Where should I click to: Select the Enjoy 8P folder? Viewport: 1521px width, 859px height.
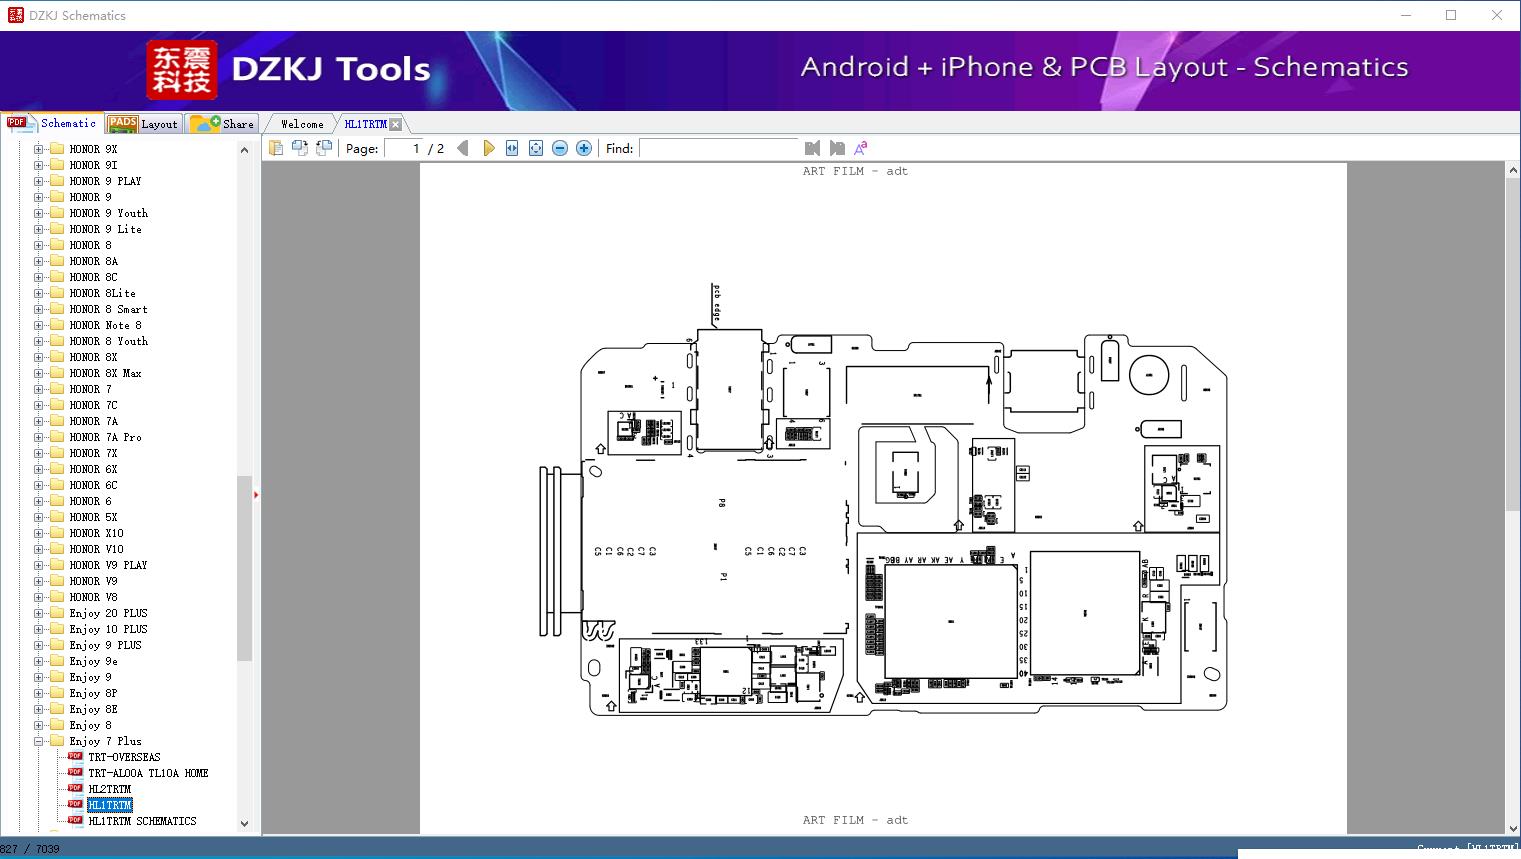93,693
